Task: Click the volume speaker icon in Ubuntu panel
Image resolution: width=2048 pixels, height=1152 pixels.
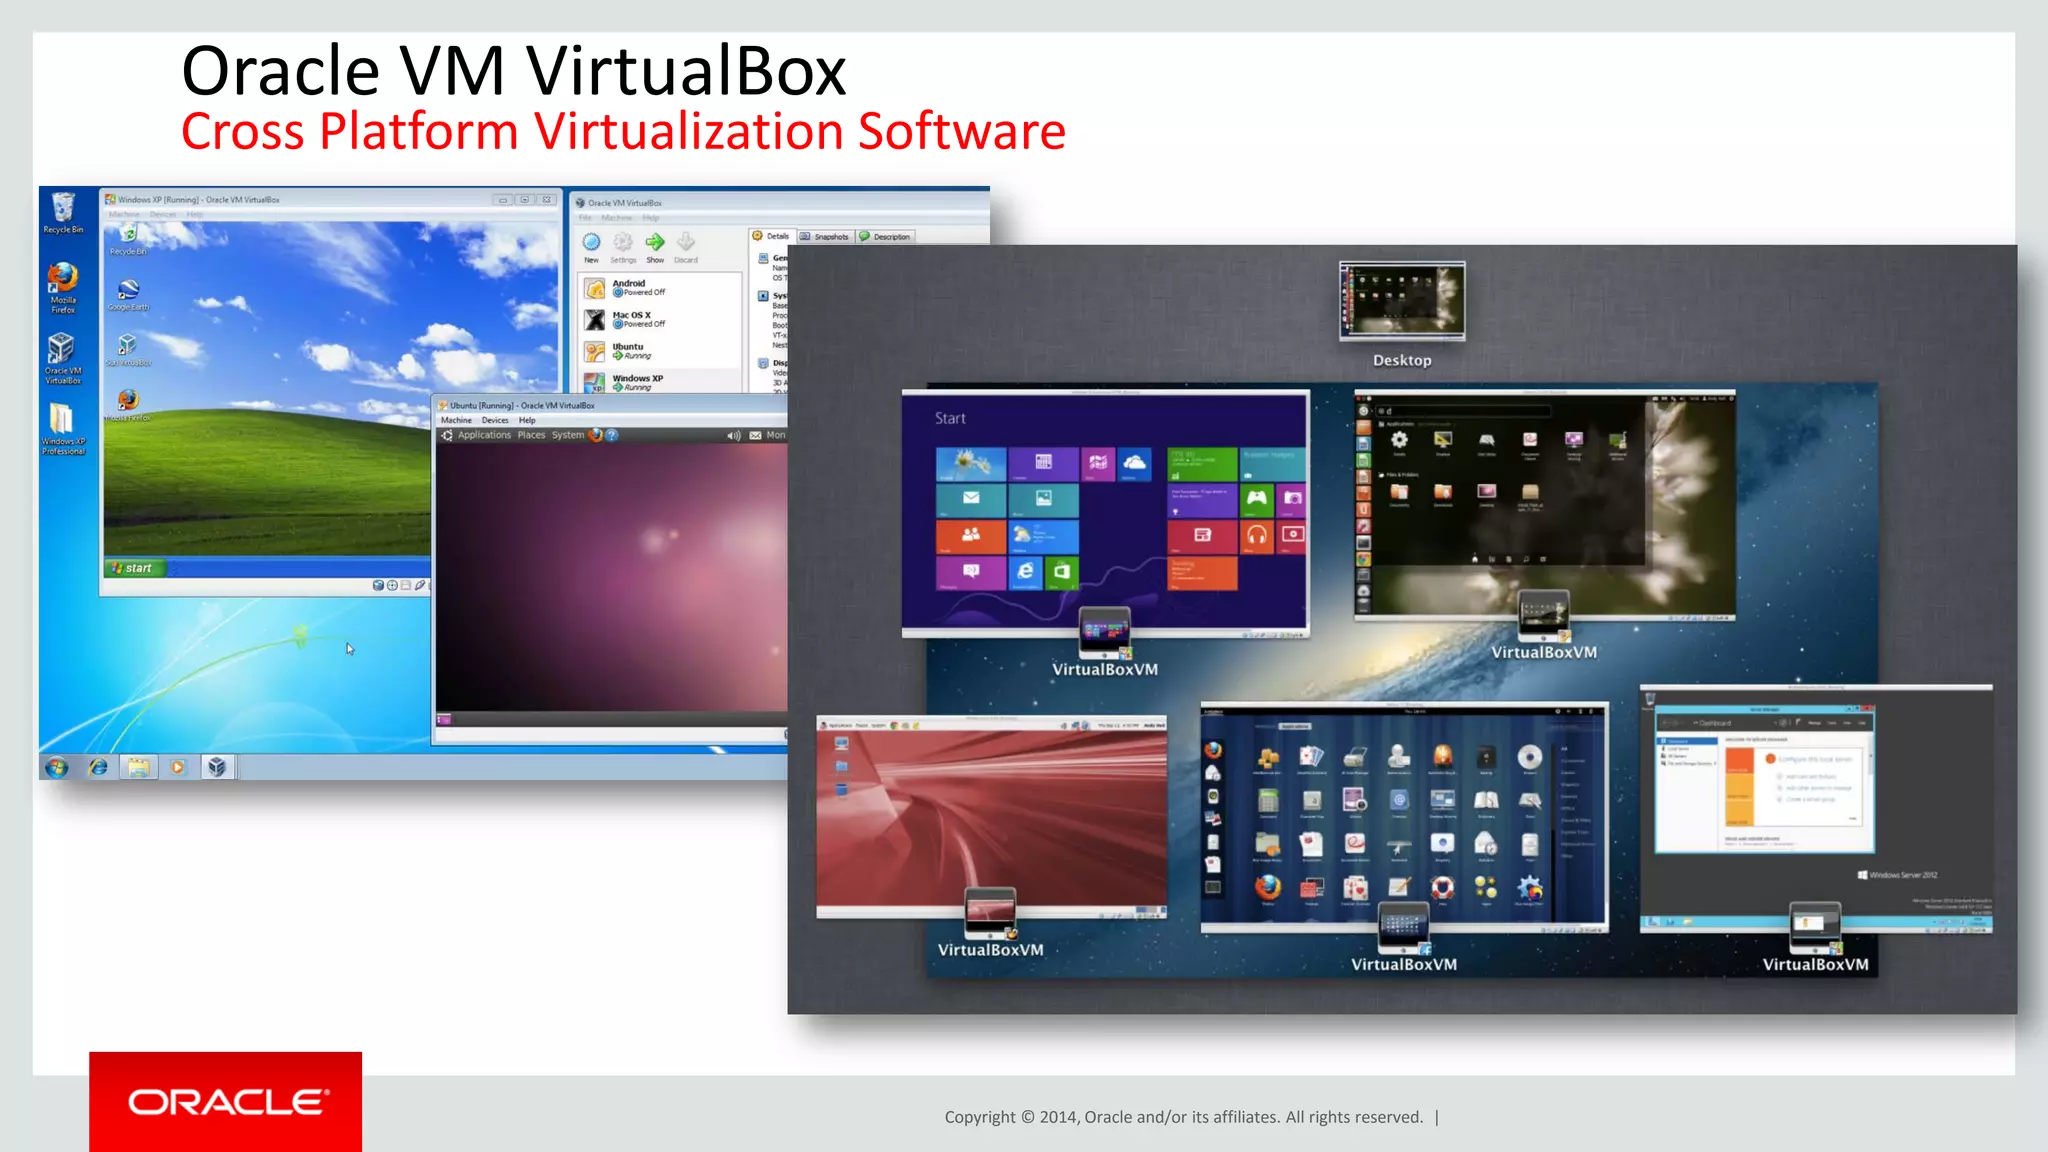Action: 733,436
